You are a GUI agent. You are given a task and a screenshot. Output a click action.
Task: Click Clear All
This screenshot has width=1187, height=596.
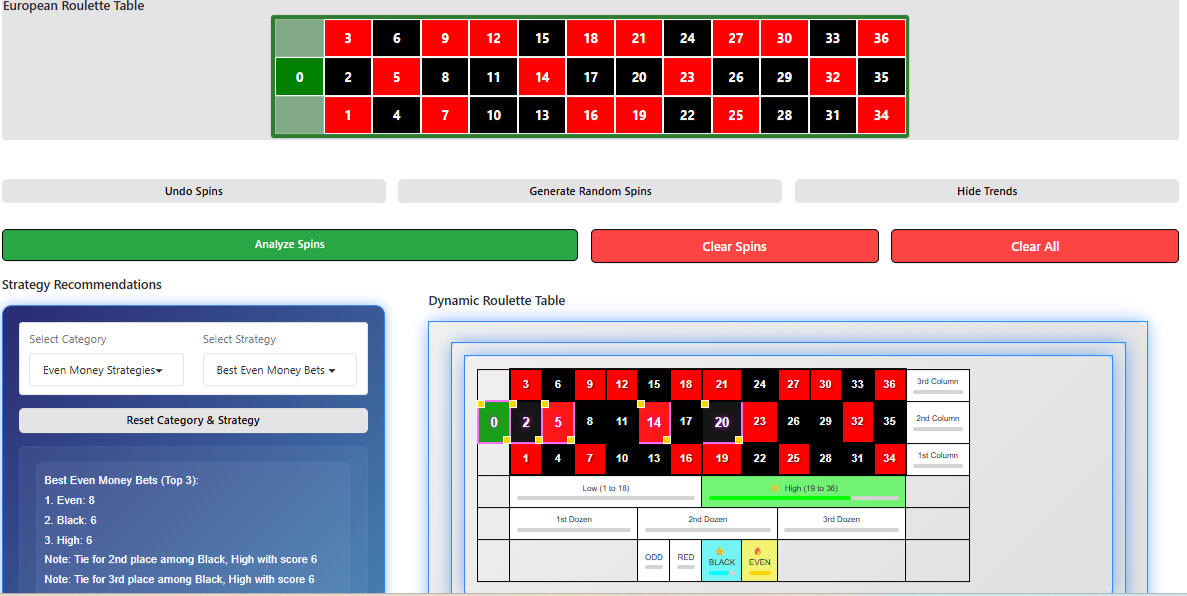pyautogui.click(x=1034, y=245)
